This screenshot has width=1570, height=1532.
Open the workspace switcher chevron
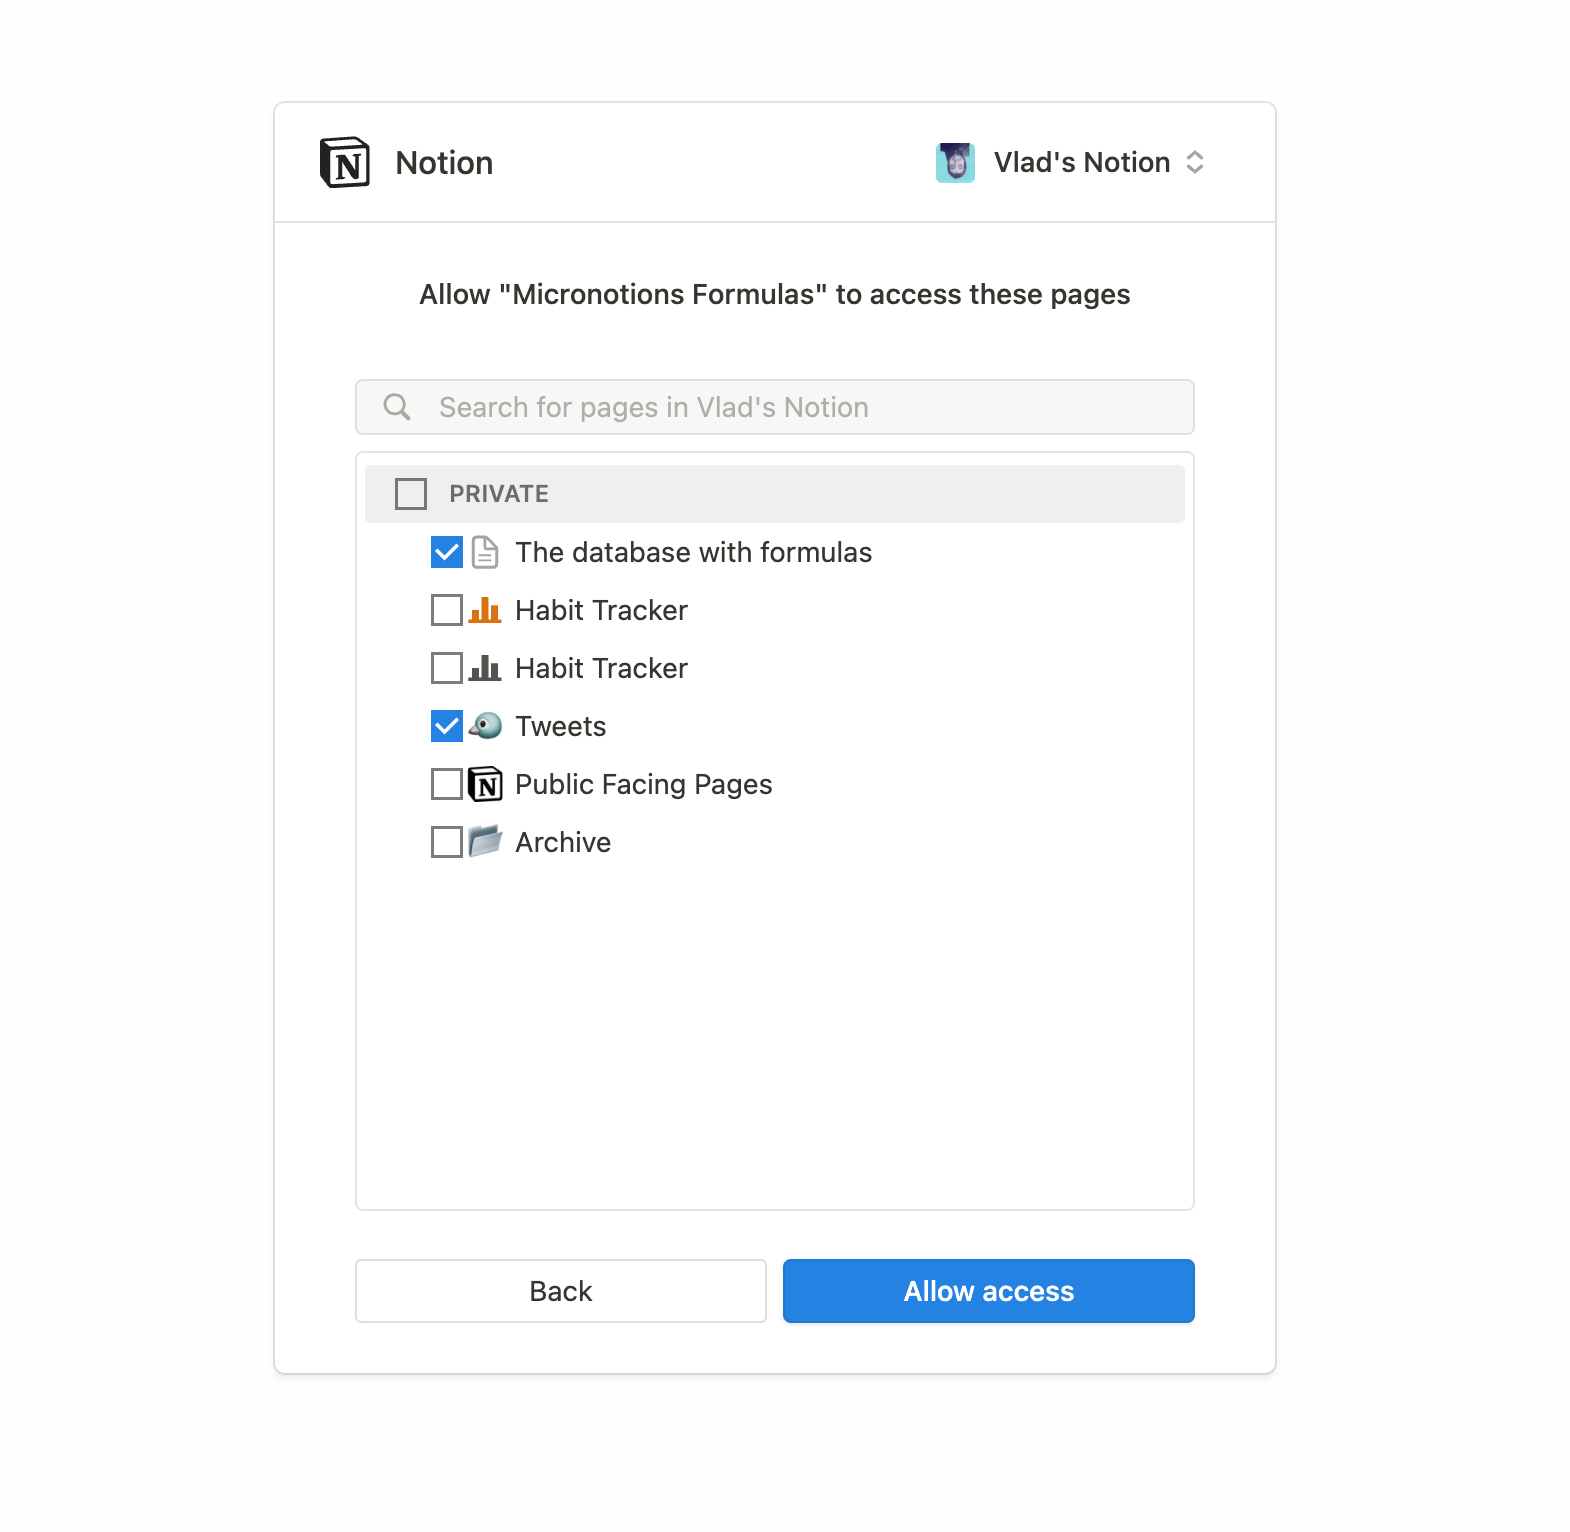click(1194, 162)
